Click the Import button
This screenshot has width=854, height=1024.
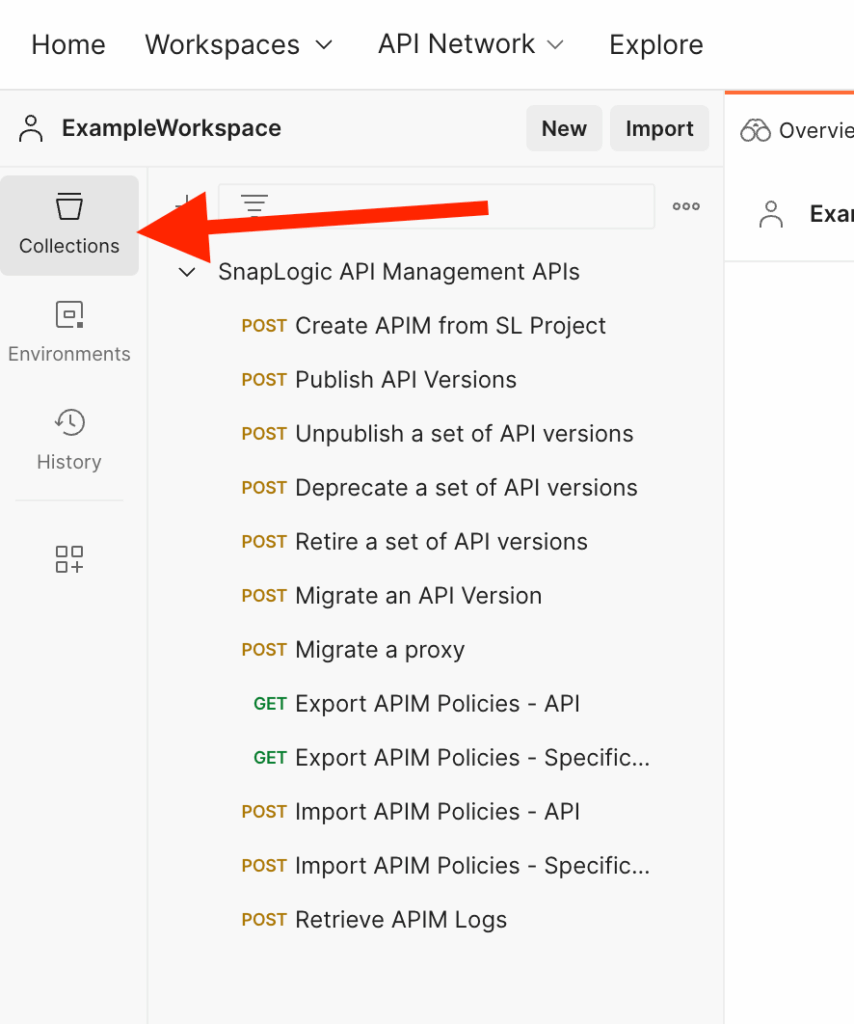point(659,129)
